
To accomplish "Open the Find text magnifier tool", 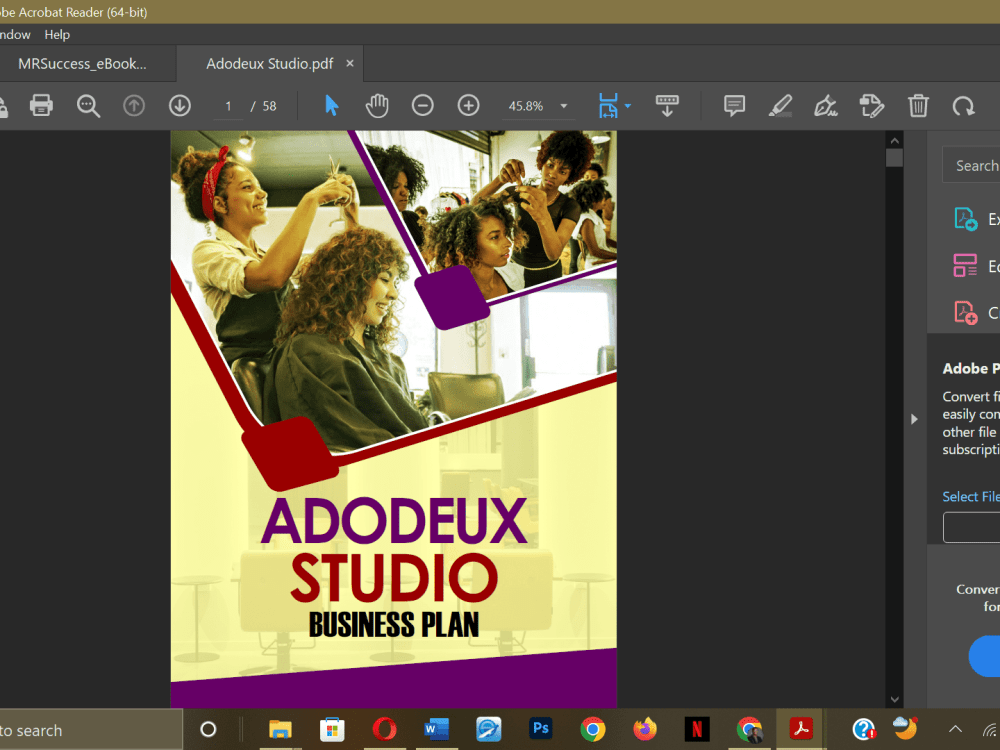I will pos(88,106).
